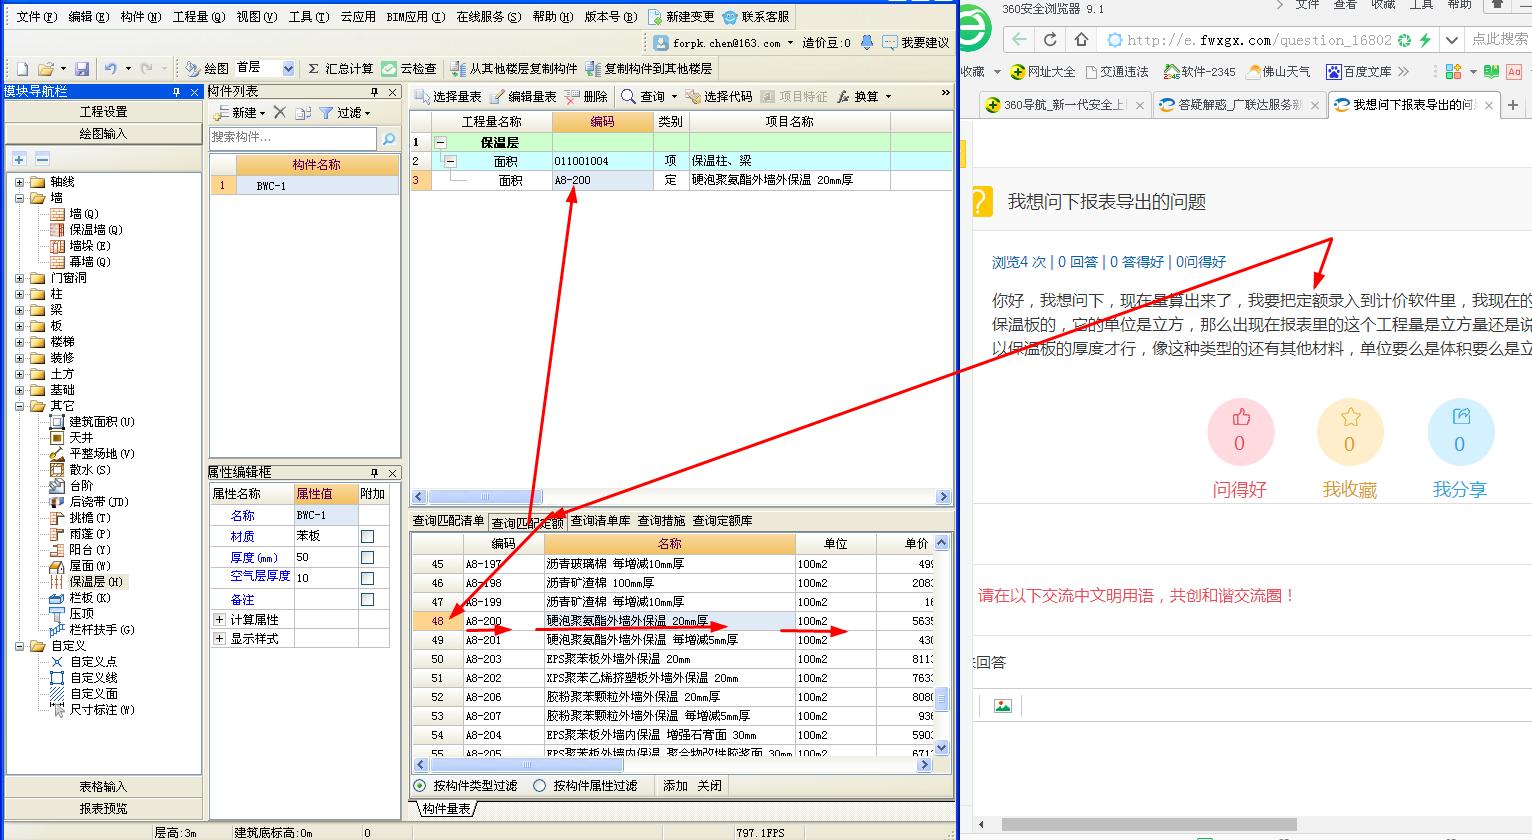Open the 首层 floor dropdown
The width and height of the screenshot is (1532, 840).
[288, 69]
